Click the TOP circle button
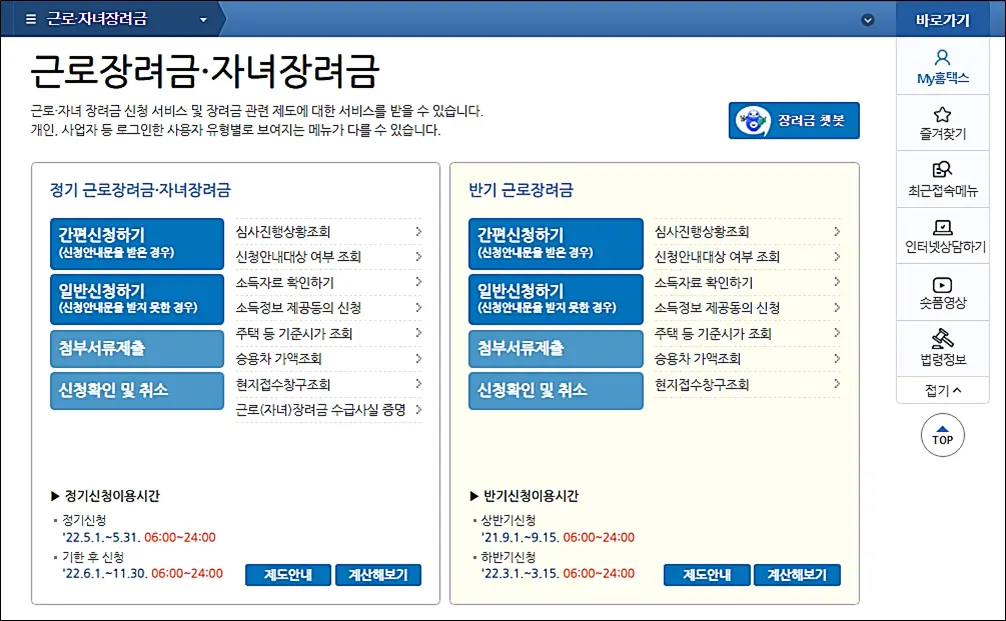This screenshot has width=1006, height=621. point(942,435)
